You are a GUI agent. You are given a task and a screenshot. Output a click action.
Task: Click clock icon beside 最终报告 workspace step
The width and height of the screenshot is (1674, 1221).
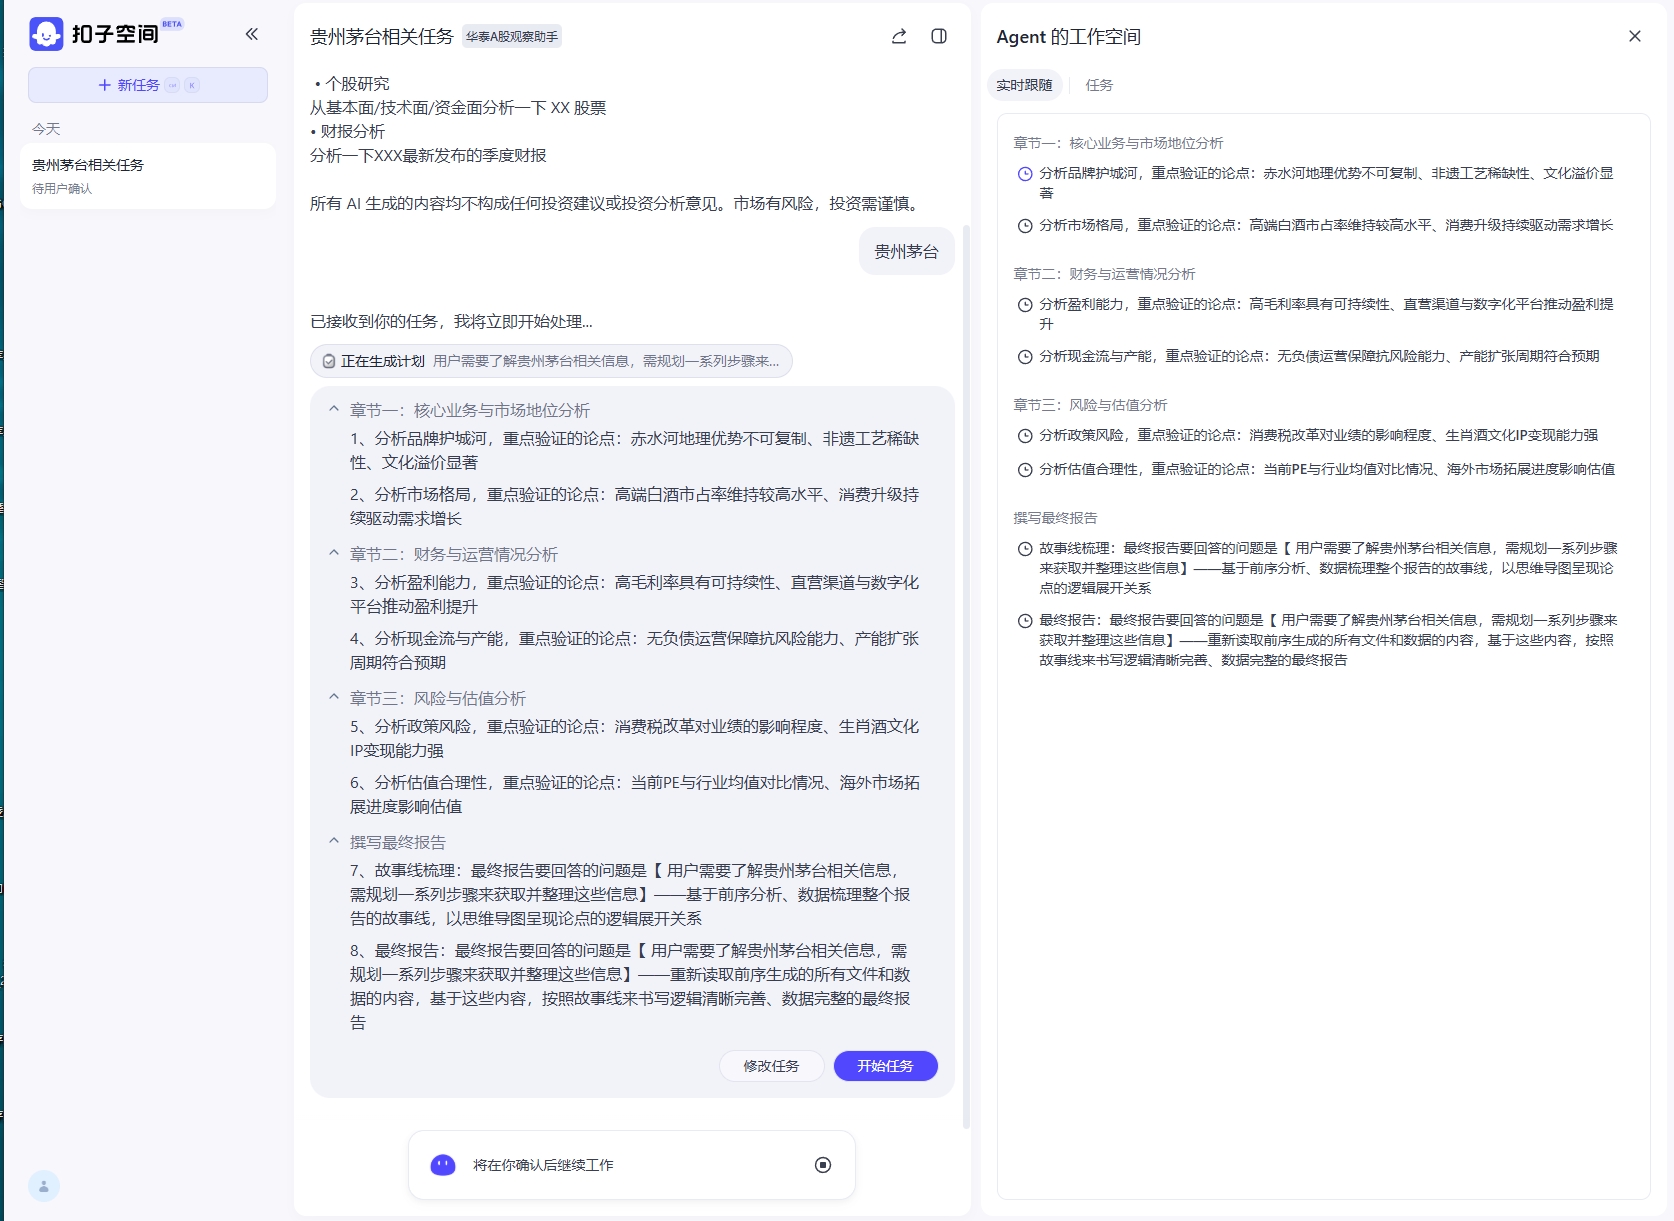(1025, 621)
